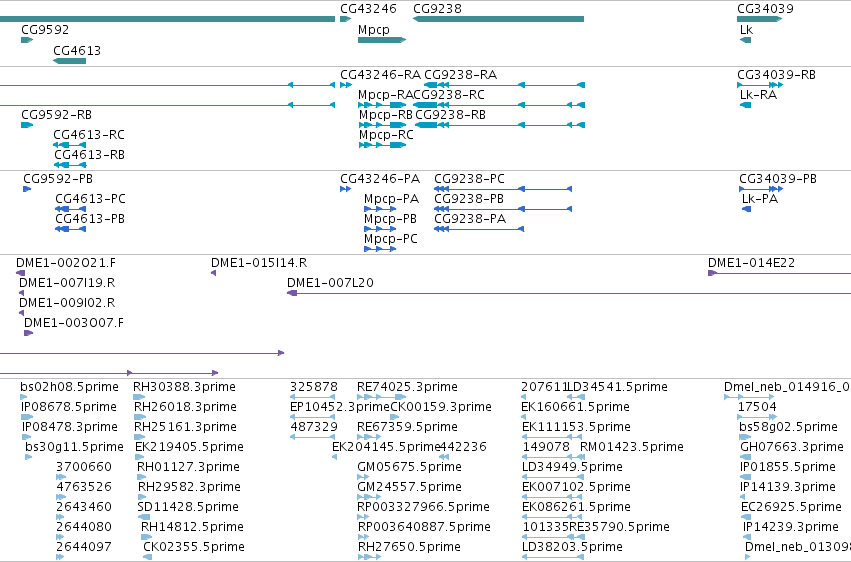Select EST CK00159.3prime

[x=441, y=407]
